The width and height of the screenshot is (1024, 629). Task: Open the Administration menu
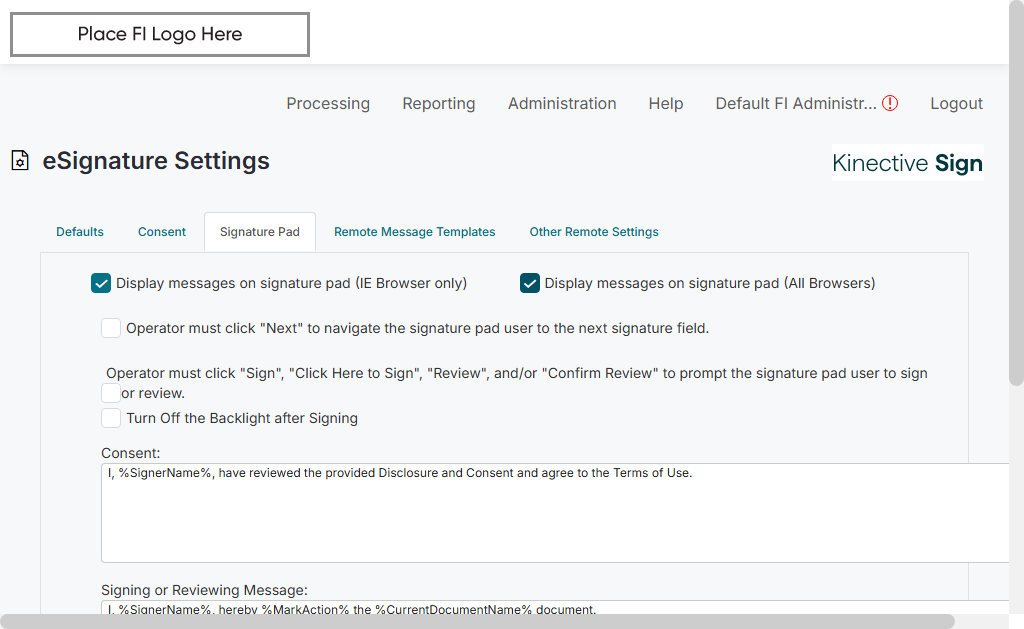(x=562, y=103)
